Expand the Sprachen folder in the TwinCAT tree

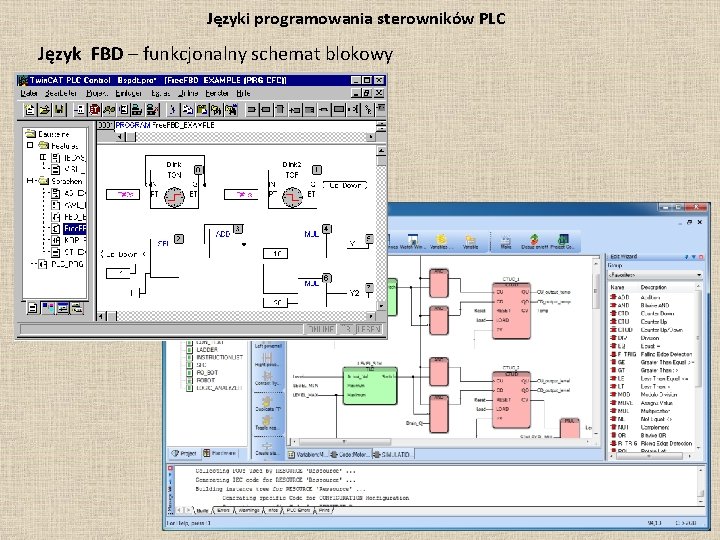click(x=30, y=181)
